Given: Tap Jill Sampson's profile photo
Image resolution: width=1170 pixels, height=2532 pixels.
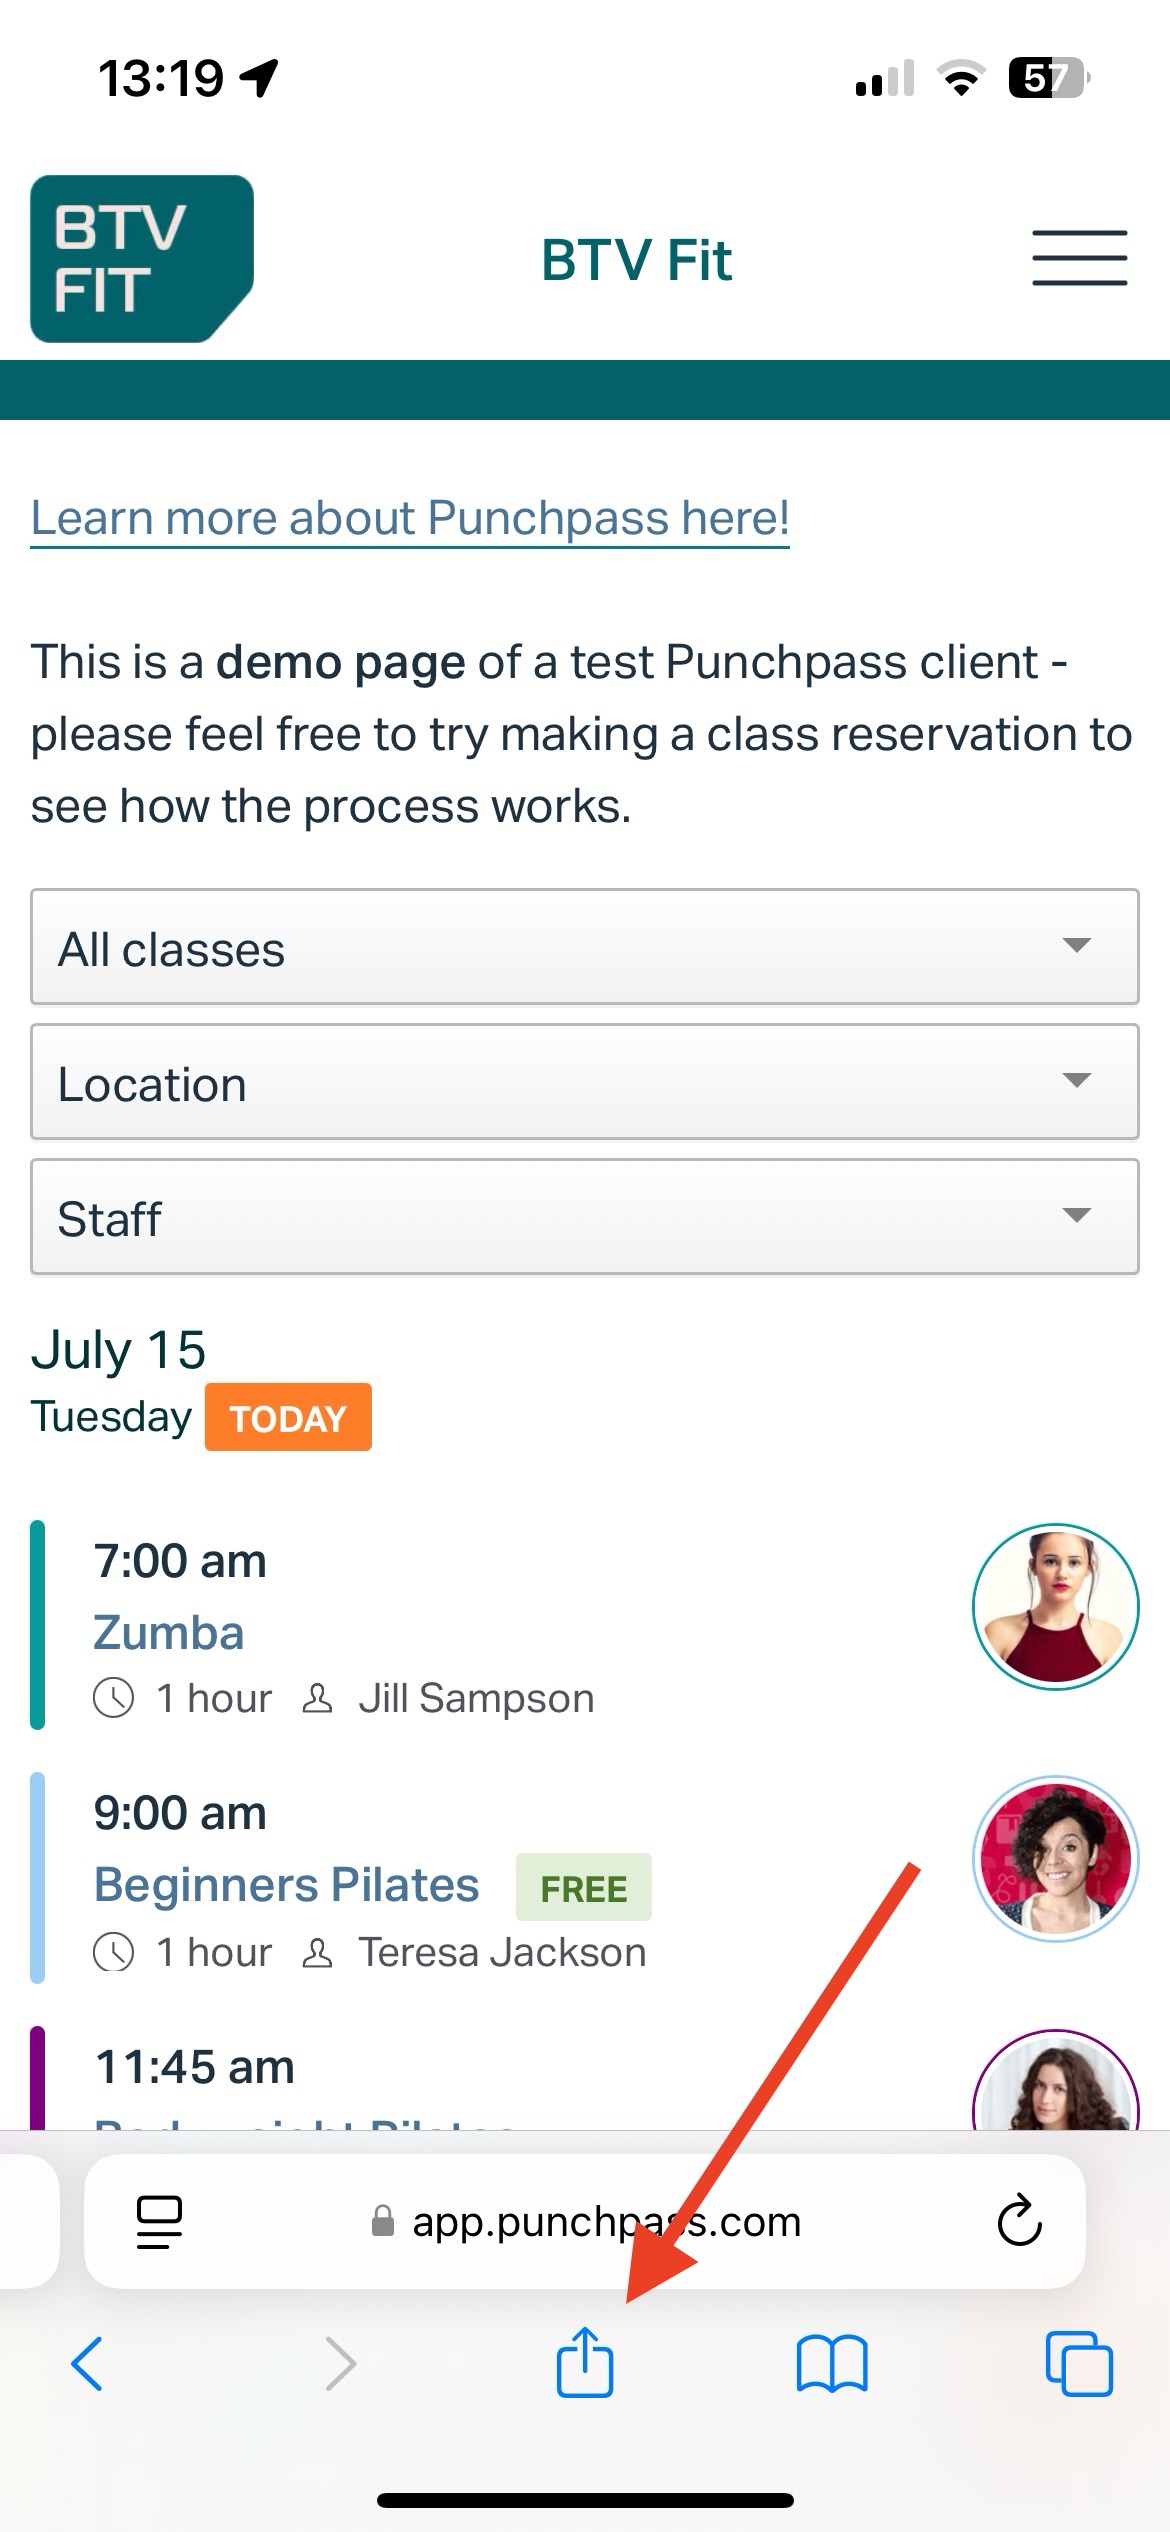Looking at the screenshot, I should point(1055,1606).
